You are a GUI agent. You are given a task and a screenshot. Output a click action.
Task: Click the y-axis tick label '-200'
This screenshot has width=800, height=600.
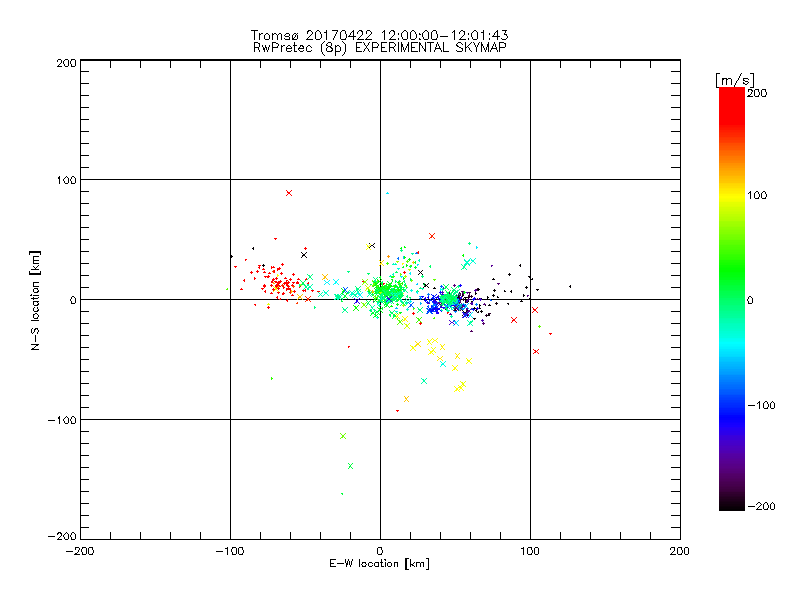[62, 536]
